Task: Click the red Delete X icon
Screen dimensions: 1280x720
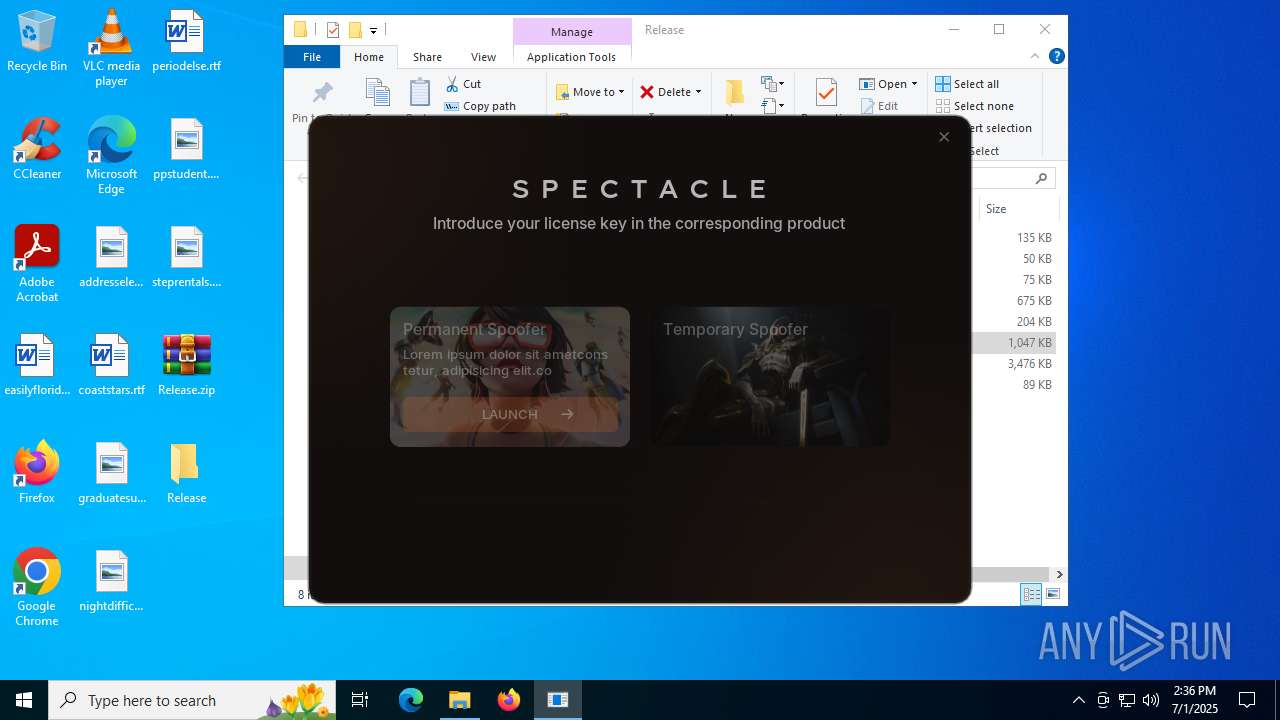Action: click(647, 92)
